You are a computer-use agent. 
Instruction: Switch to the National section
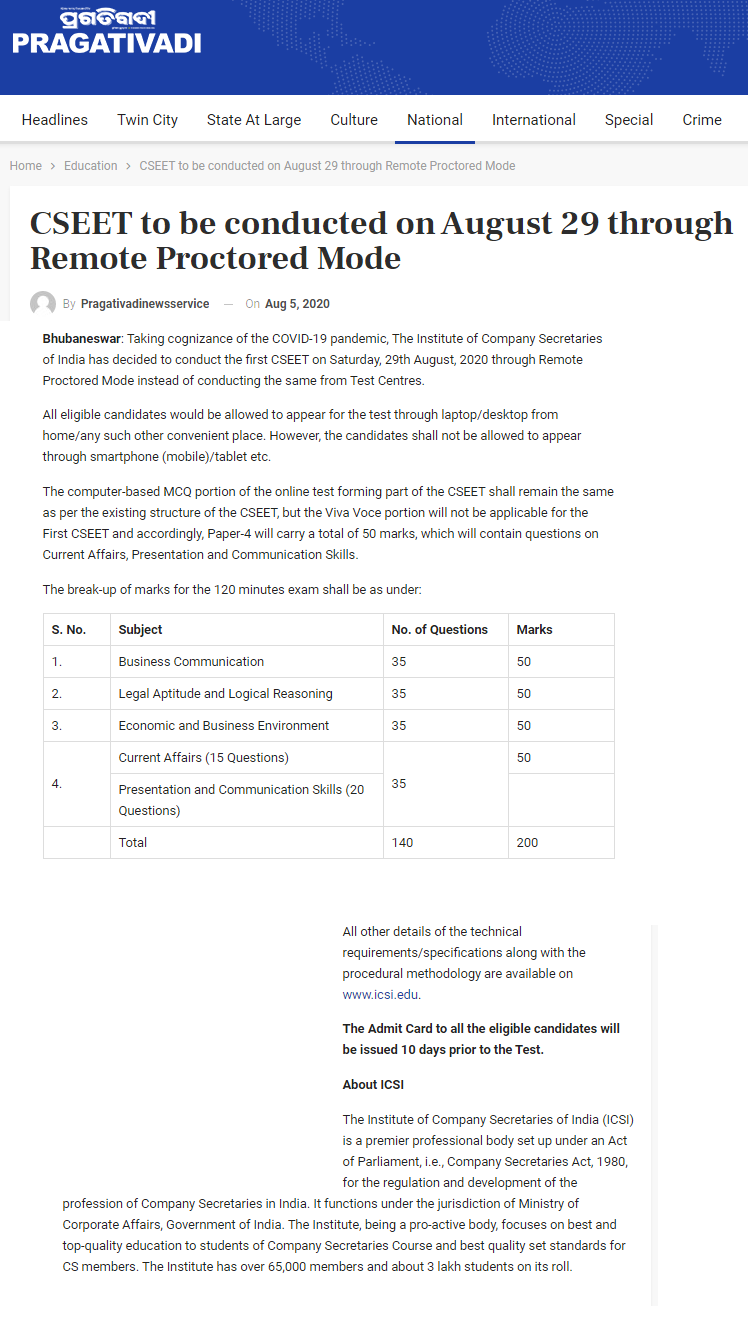435,120
